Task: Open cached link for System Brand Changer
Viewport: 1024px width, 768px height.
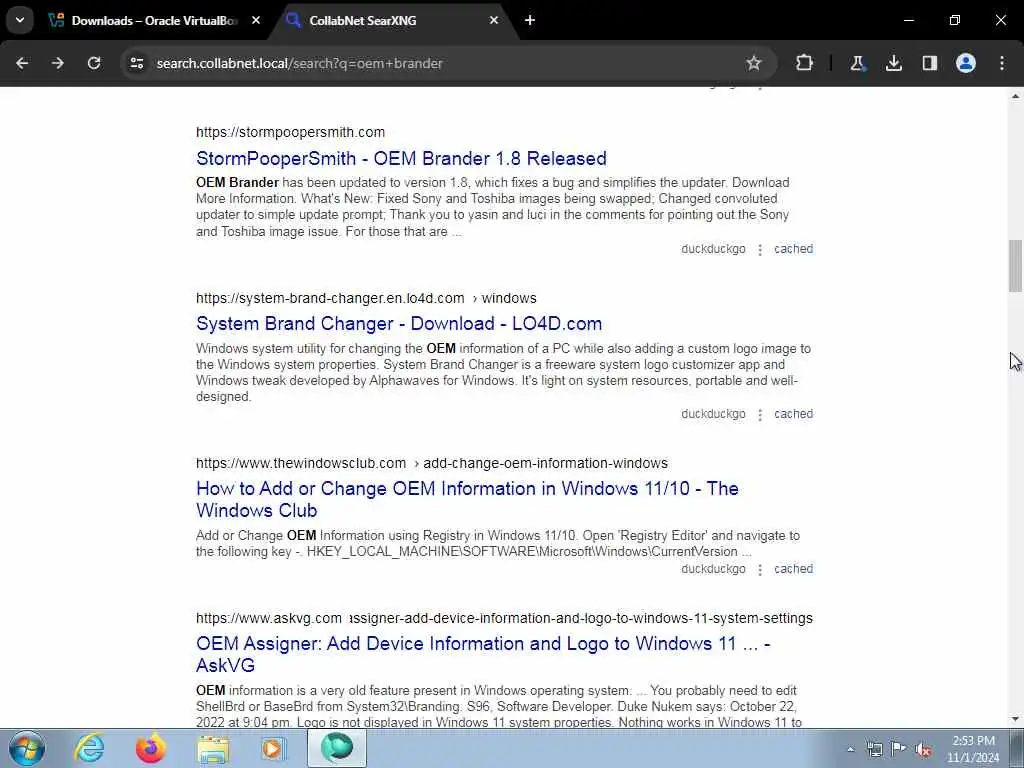Action: pos(793,414)
